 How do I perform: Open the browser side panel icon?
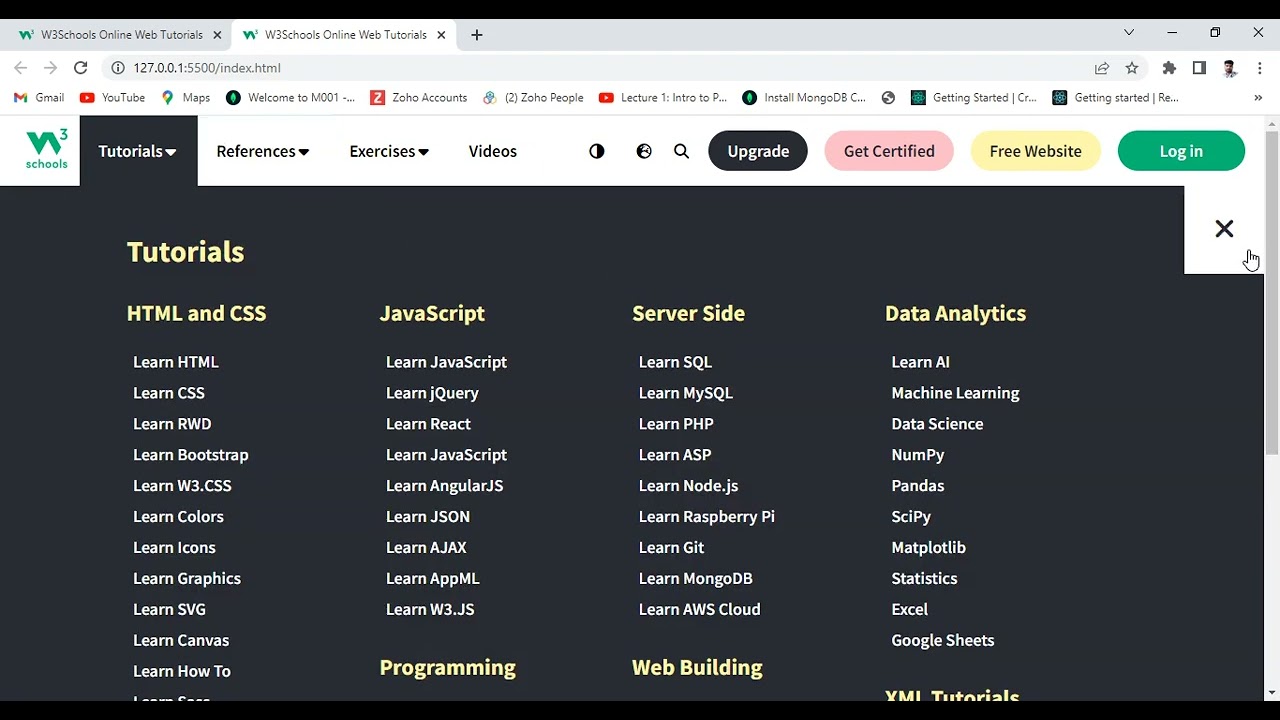click(1199, 68)
